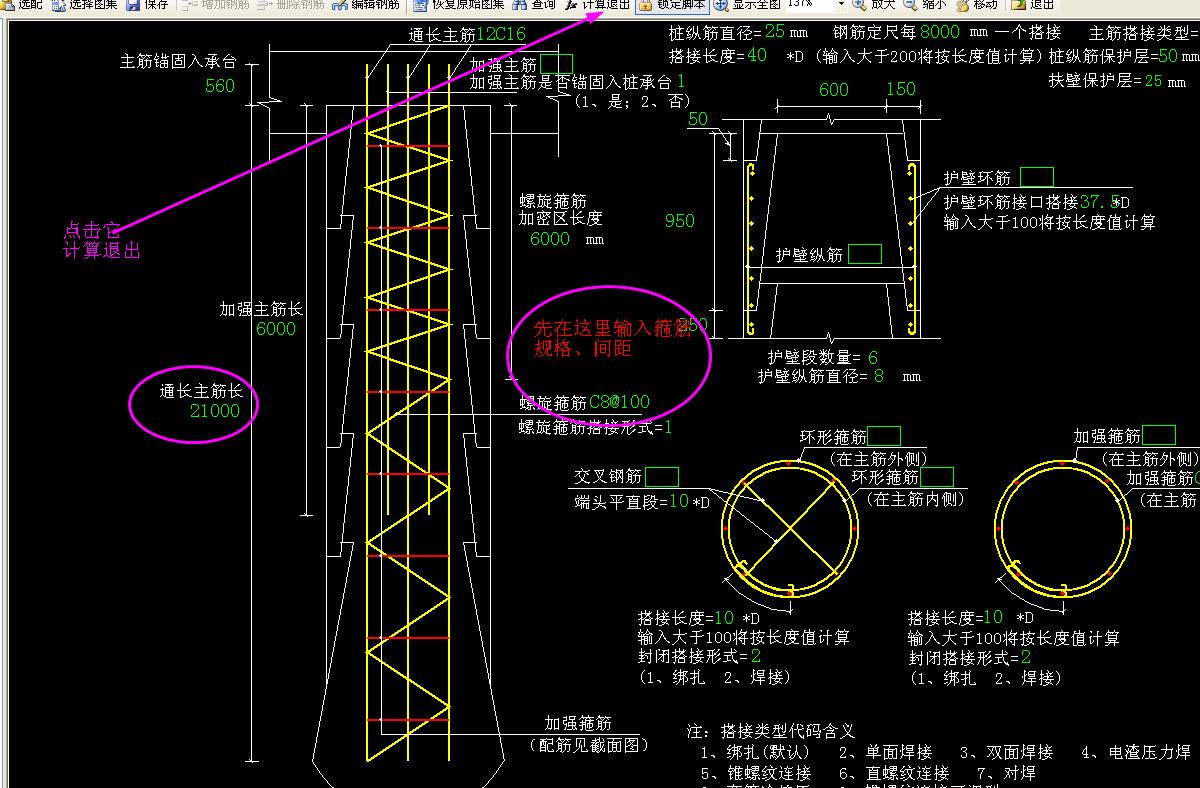Click the 150 dimension value
This screenshot has height=788, width=1200.
coord(901,89)
